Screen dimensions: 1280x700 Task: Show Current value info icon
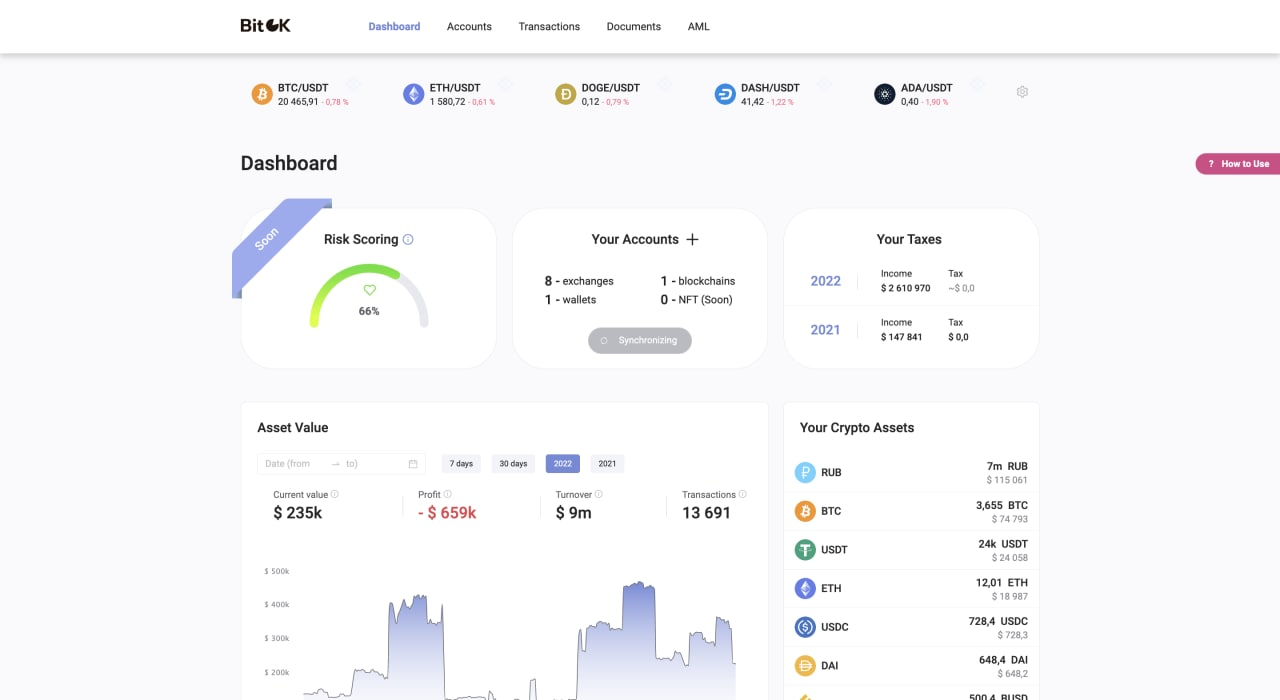point(335,494)
